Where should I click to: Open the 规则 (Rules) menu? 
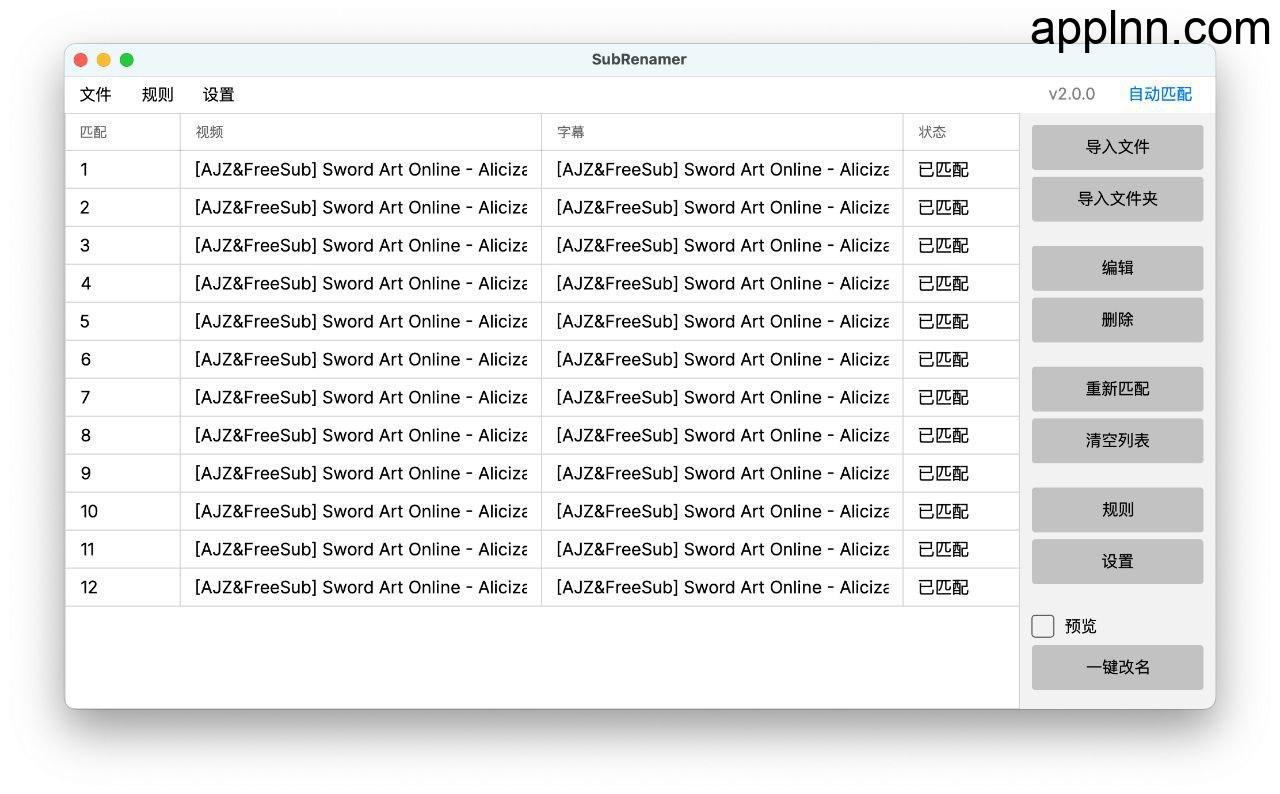pyautogui.click(x=157, y=94)
